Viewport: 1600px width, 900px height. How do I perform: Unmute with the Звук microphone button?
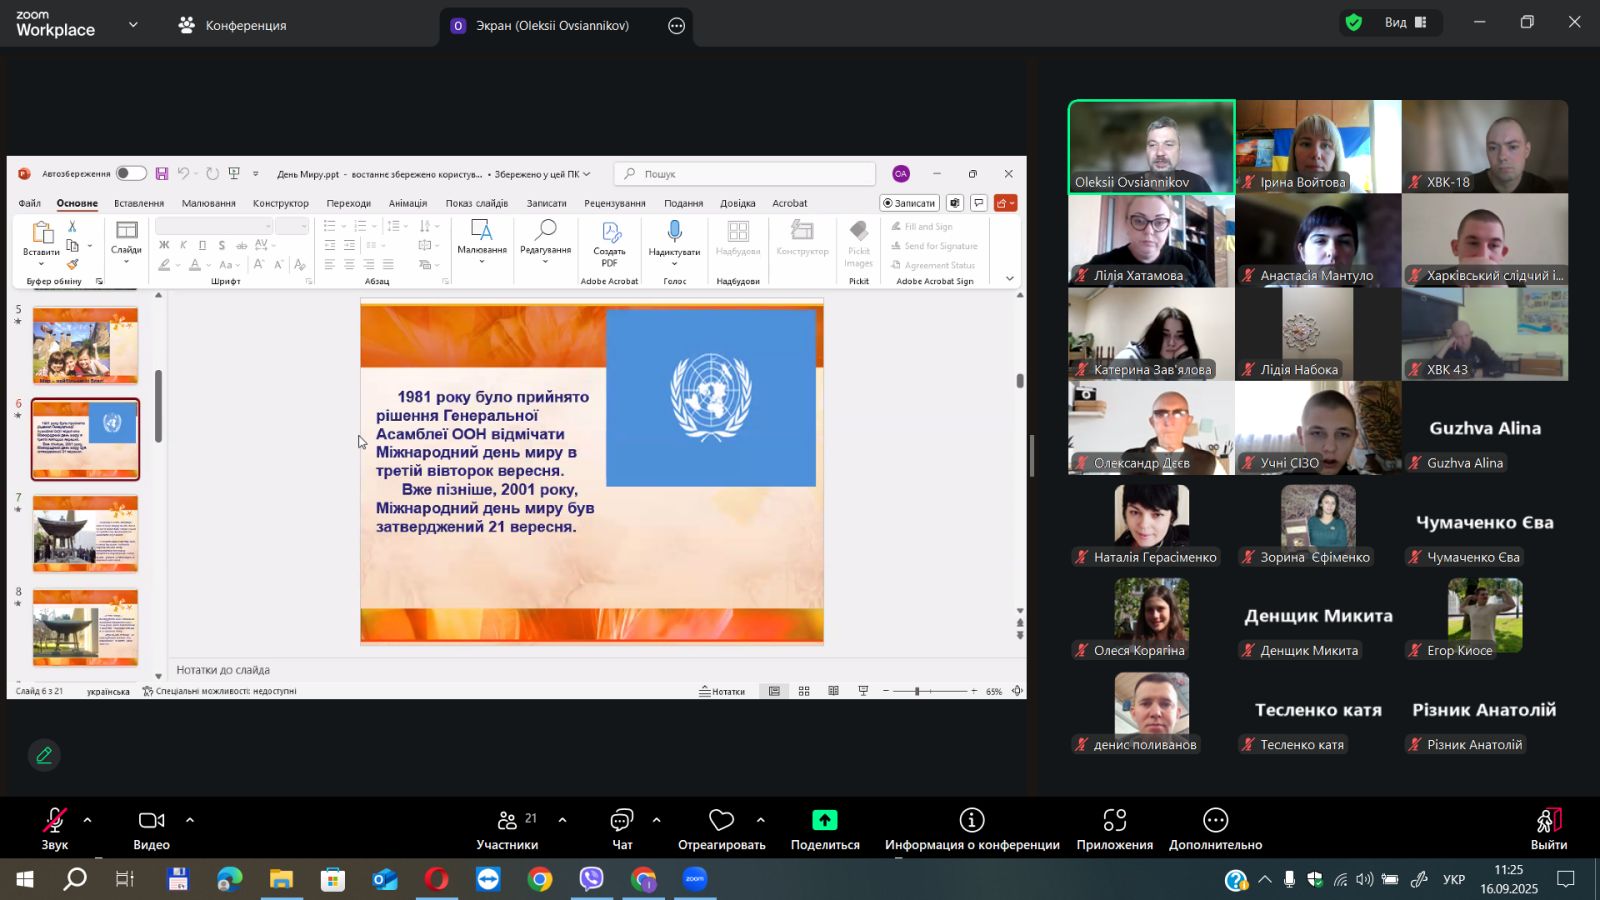55,829
